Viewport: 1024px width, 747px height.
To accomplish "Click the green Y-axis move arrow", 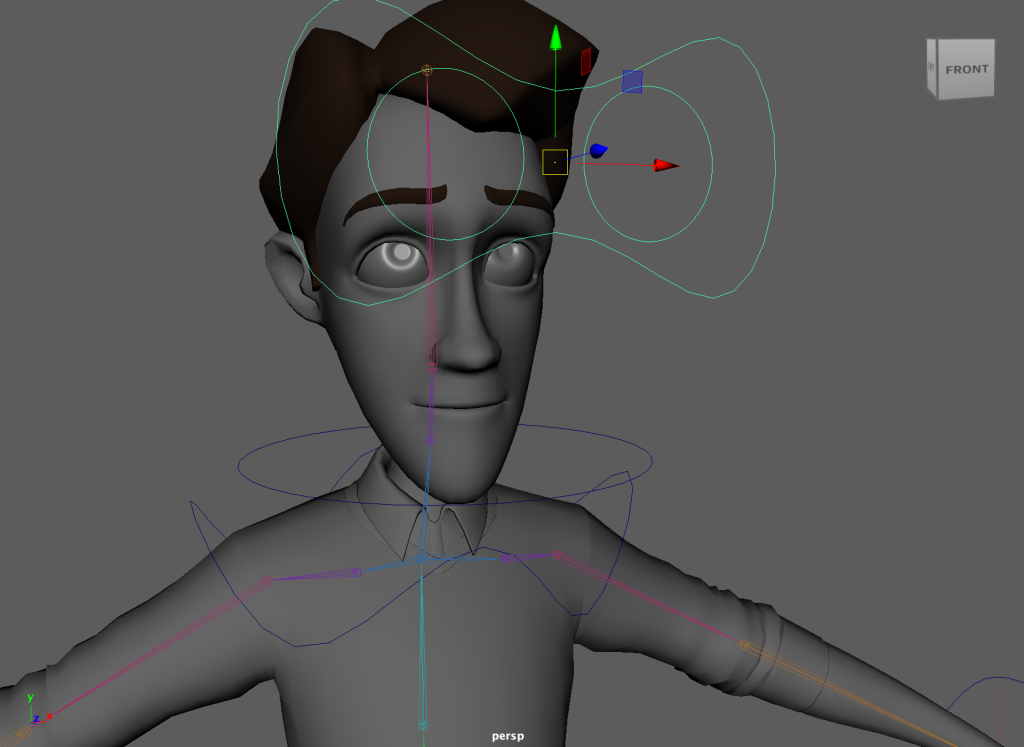I will click(555, 40).
